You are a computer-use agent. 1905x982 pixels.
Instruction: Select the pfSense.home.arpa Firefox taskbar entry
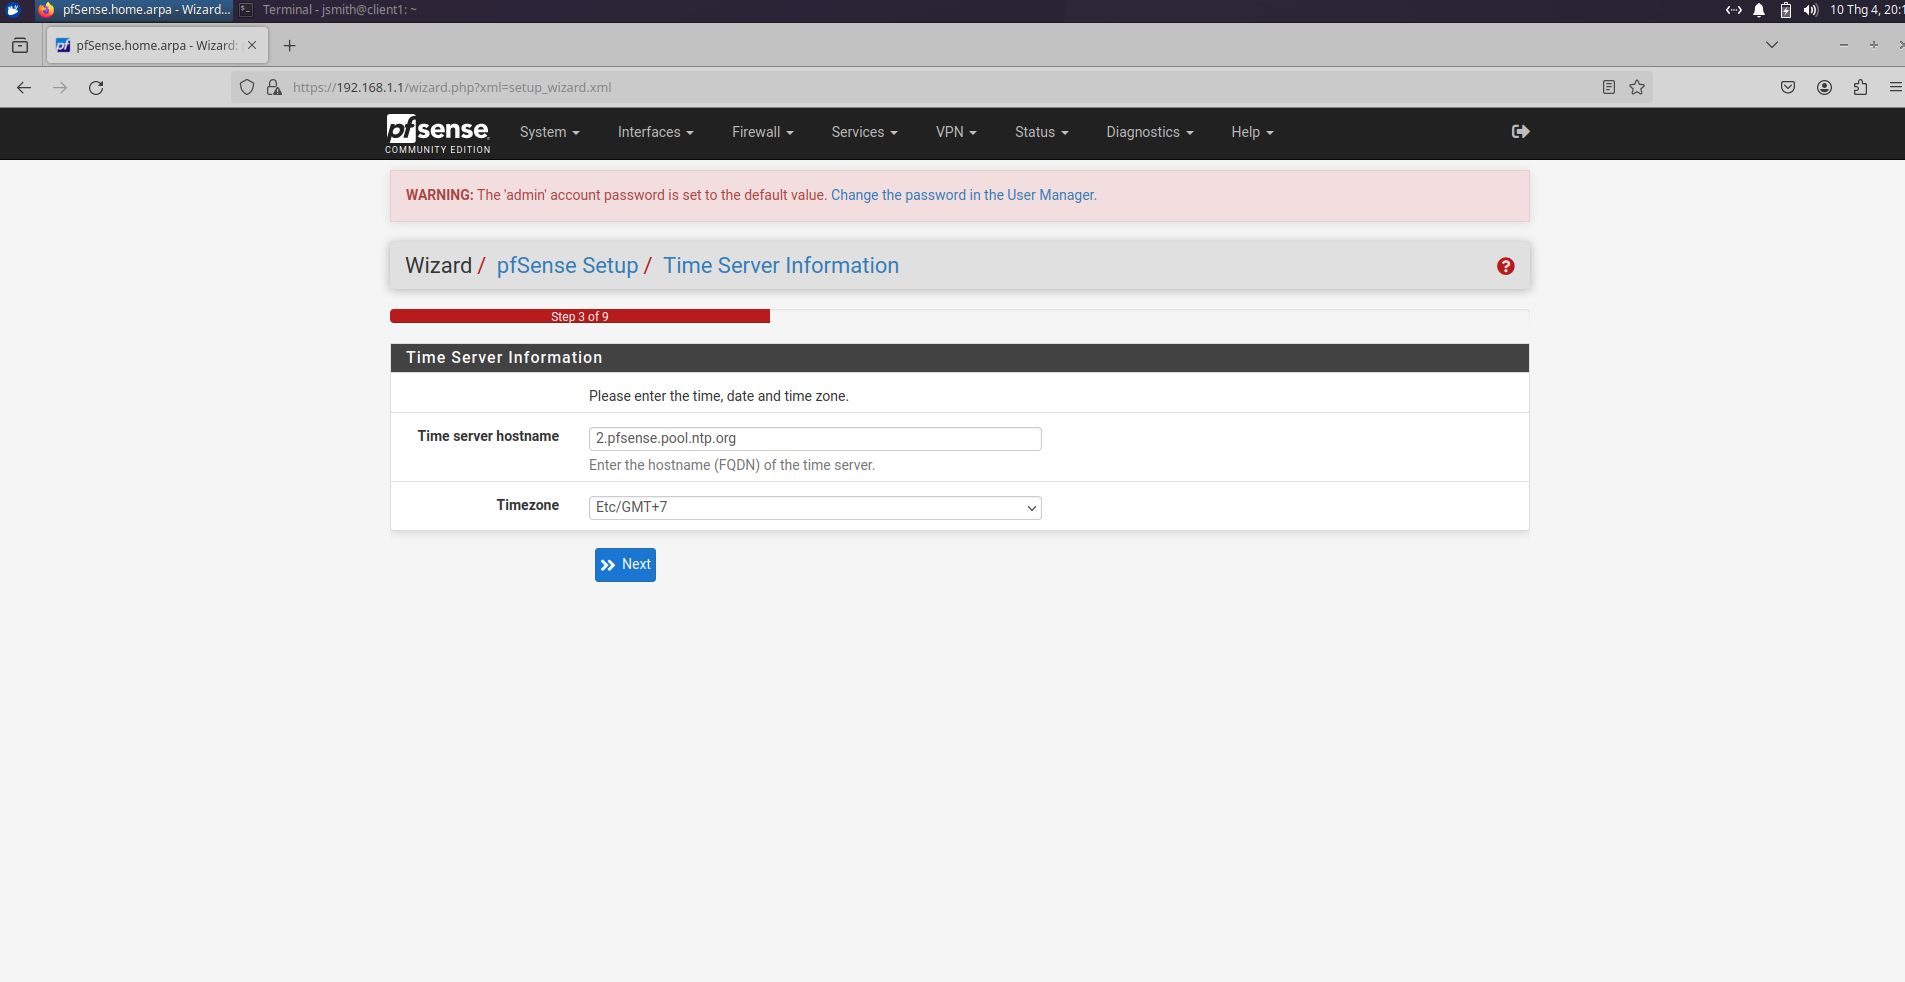pyautogui.click(x=134, y=10)
